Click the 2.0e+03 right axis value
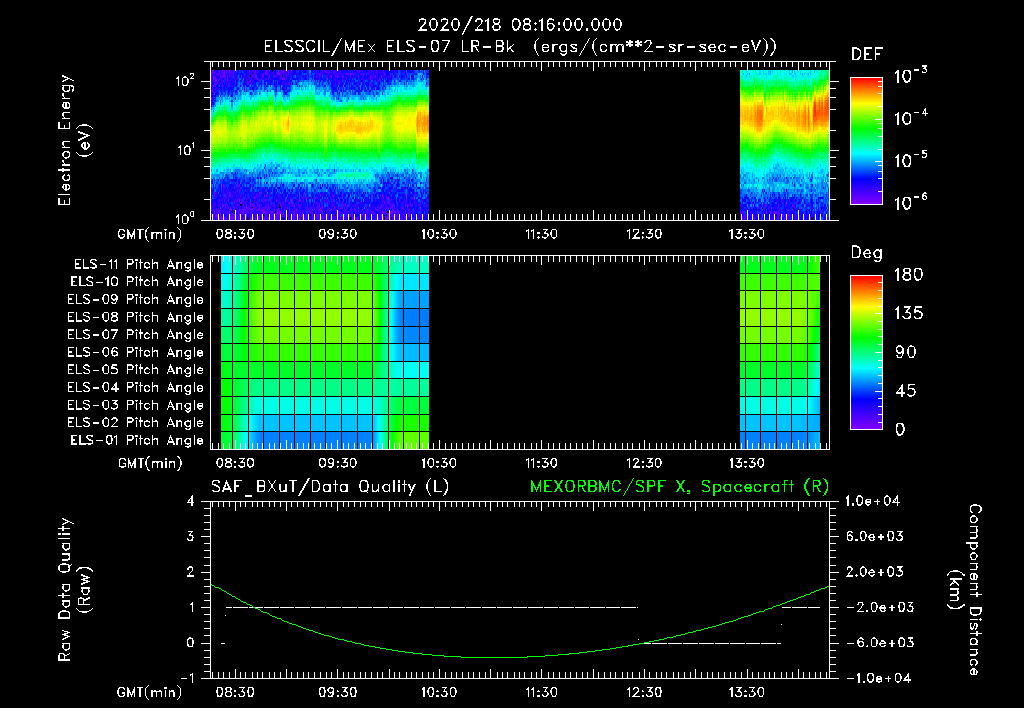The width and height of the screenshot is (1024, 708). click(874, 572)
